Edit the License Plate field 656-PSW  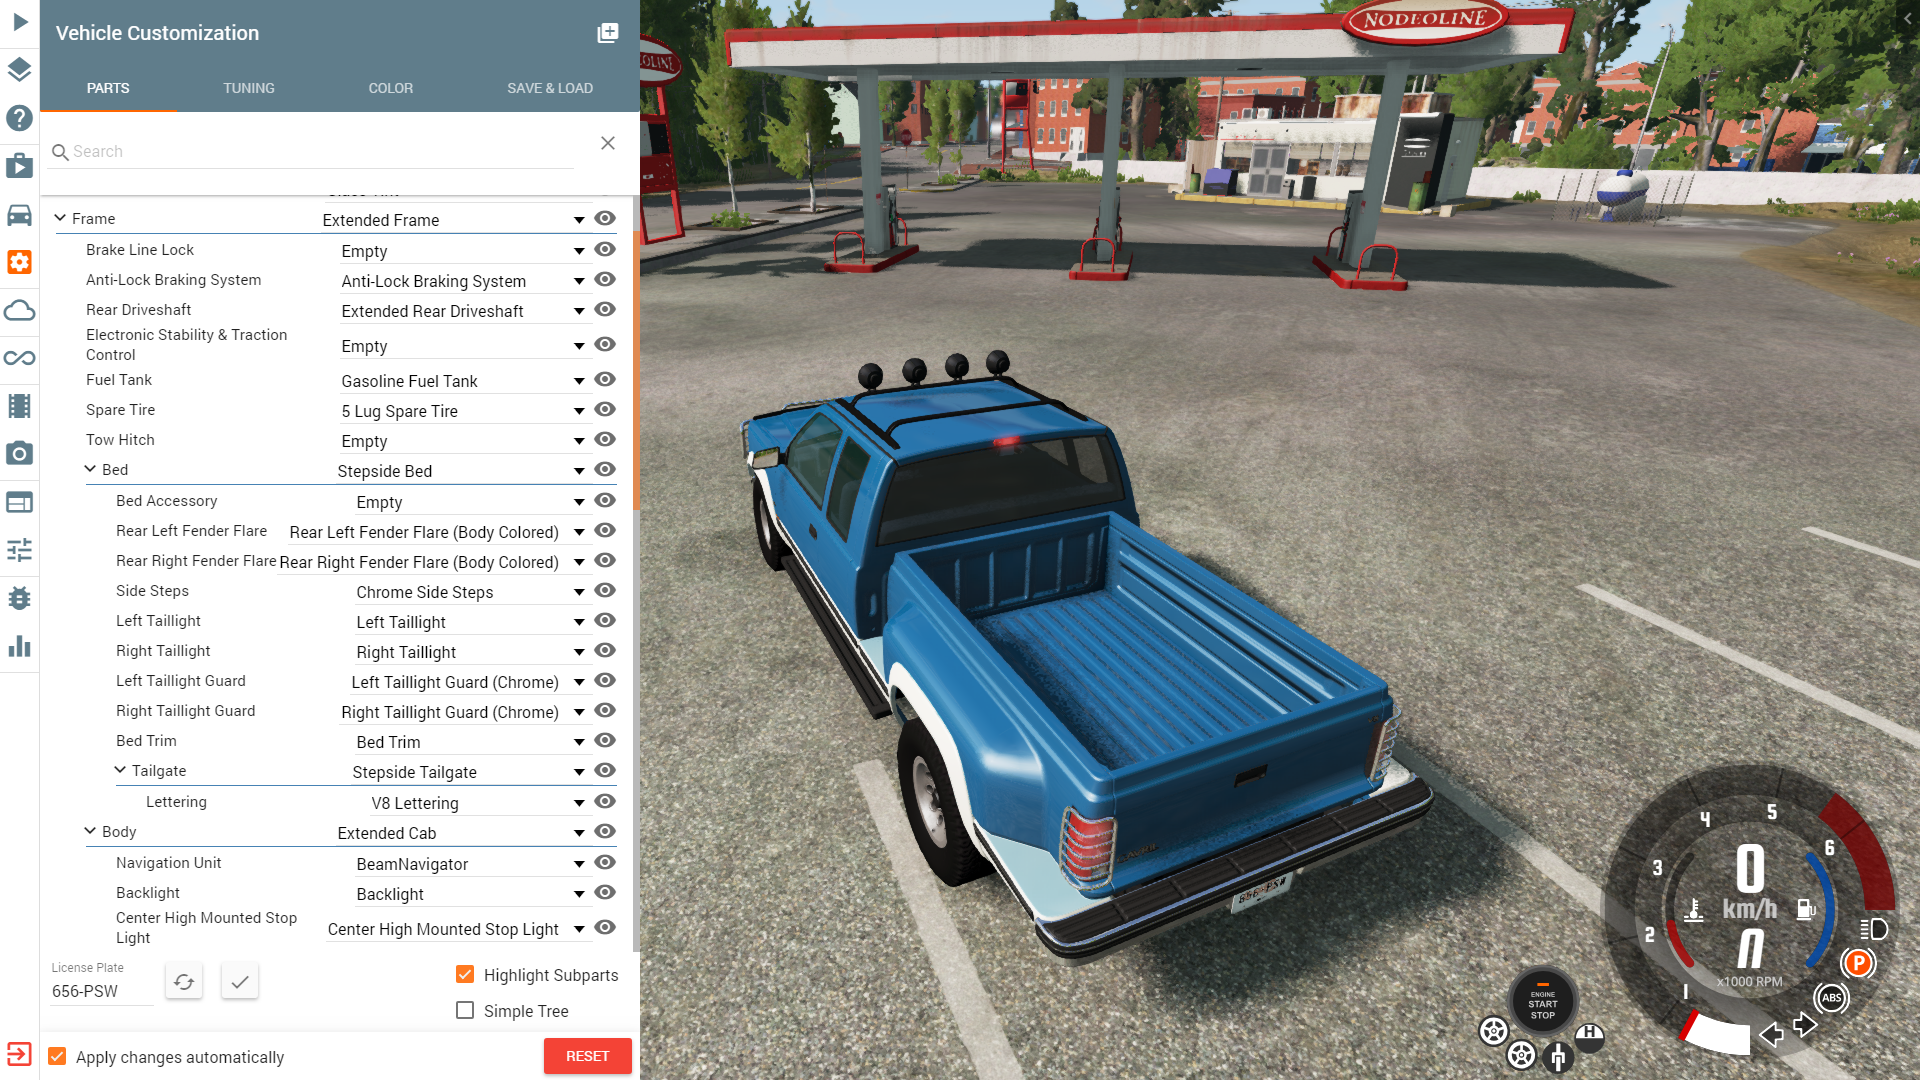click(102, 991)
